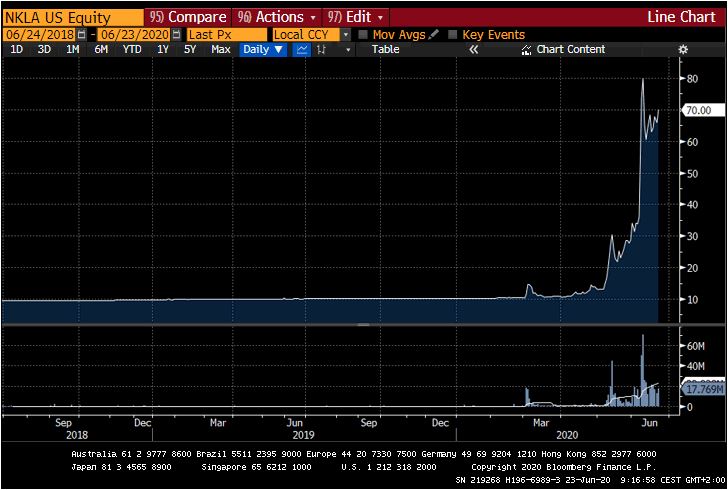Click Copyright 2020 Bloomberg Finance L.P. text
The image size is (728, 490).
[x=564, y=467]
